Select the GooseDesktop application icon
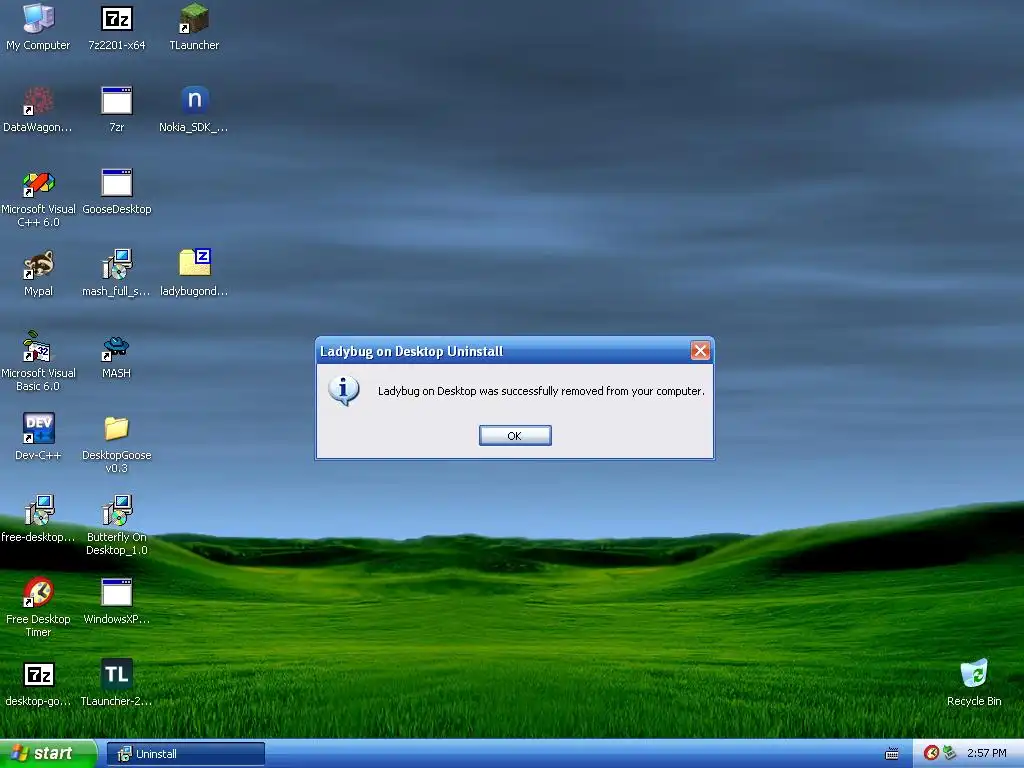 (x=117, y=183)
